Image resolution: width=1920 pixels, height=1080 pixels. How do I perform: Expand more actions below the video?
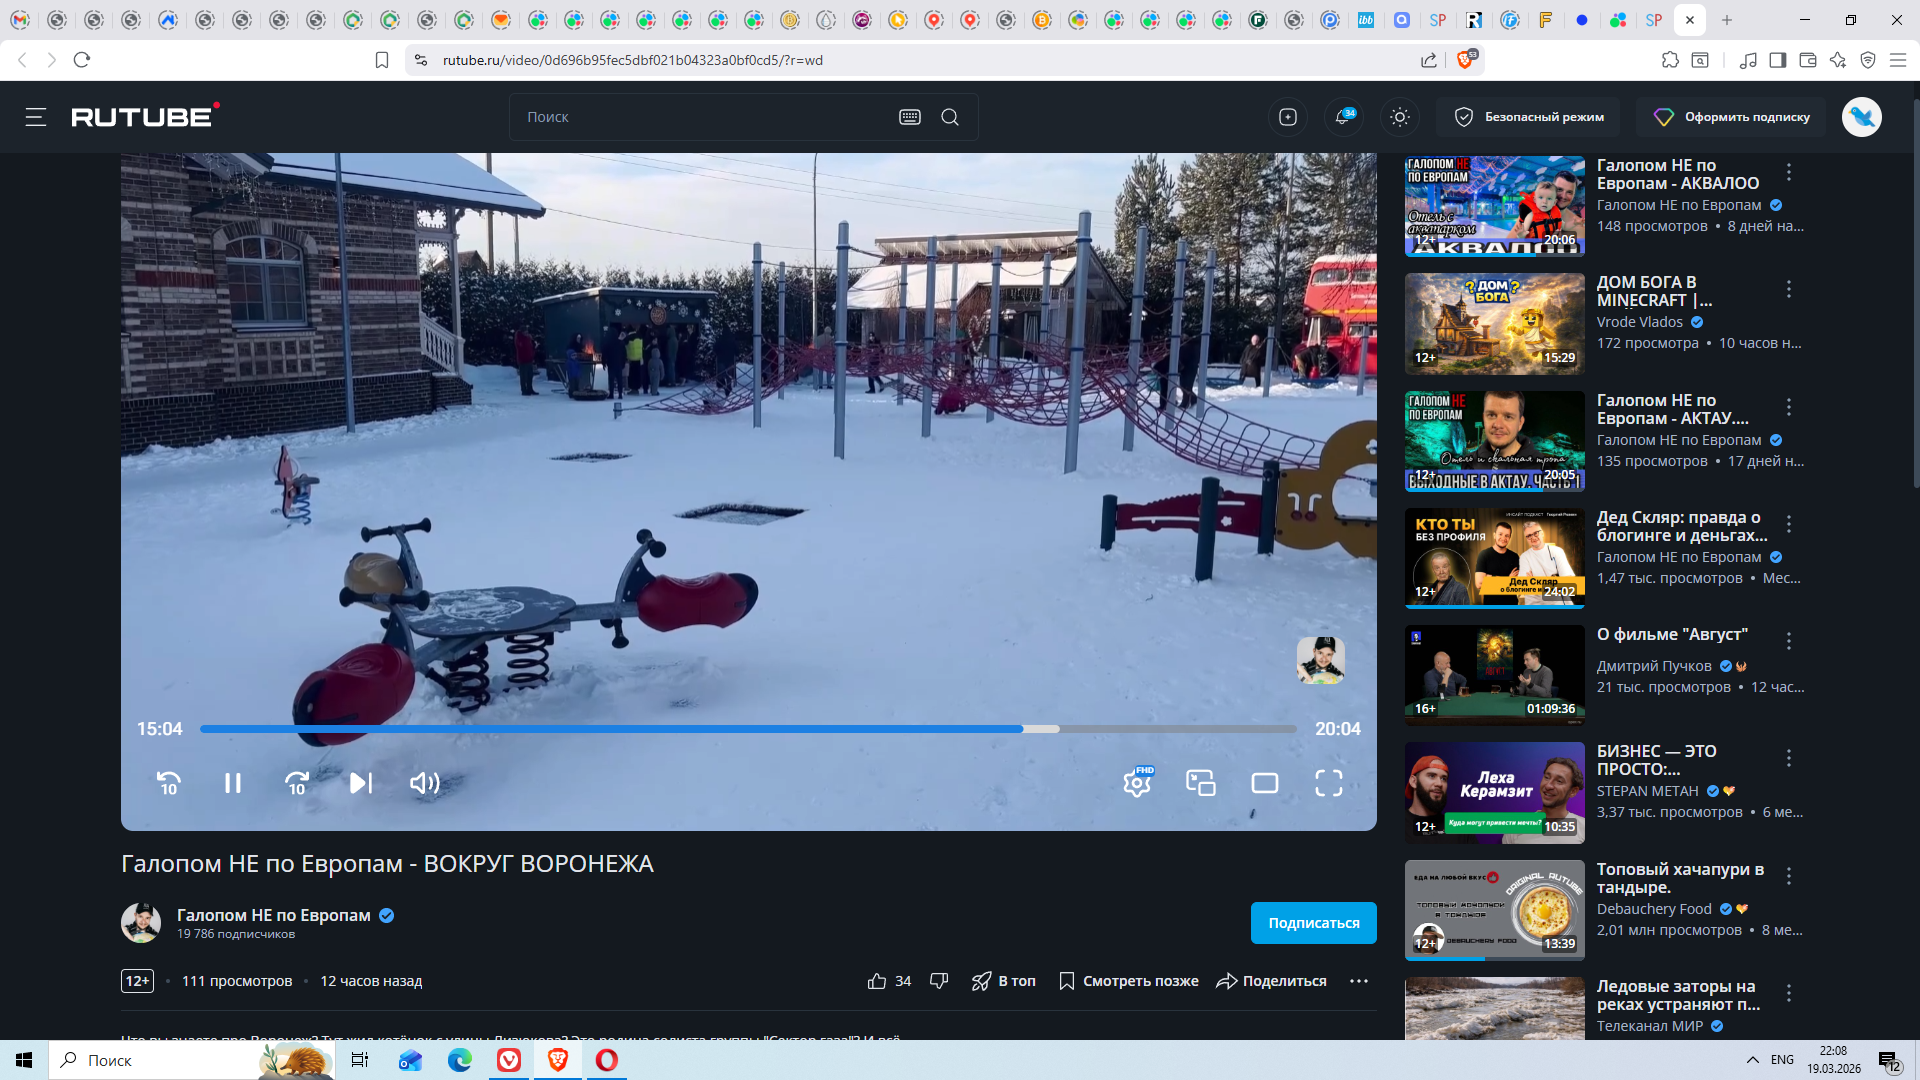click(x=1359, y=981)
